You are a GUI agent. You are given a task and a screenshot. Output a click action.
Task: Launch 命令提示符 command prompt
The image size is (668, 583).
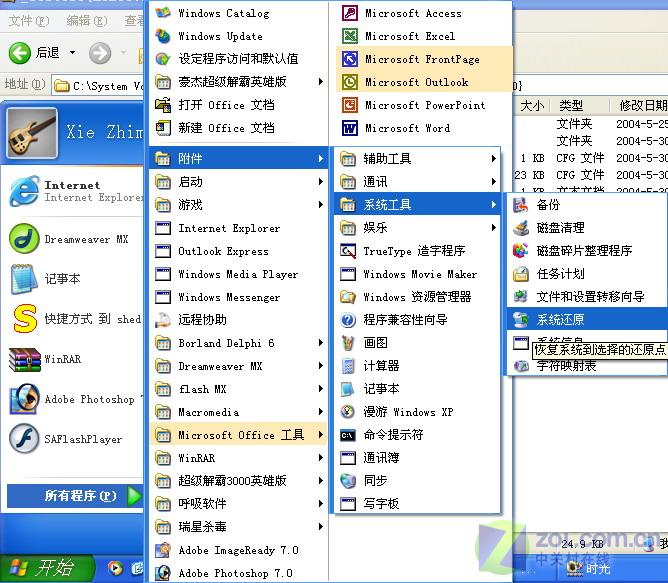[417, 435]
